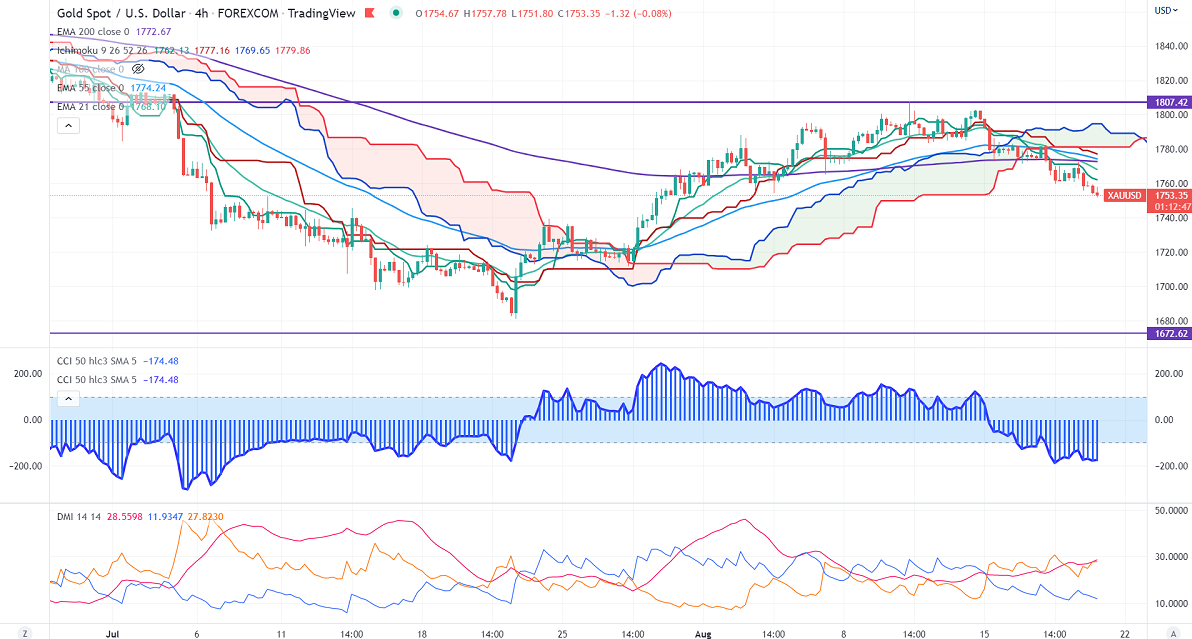Image resolution: width=1192 pixels, height=639 pixels.
Task: Select the Ichimoku 9 26 52 26 legend
Action: [102, 50]
